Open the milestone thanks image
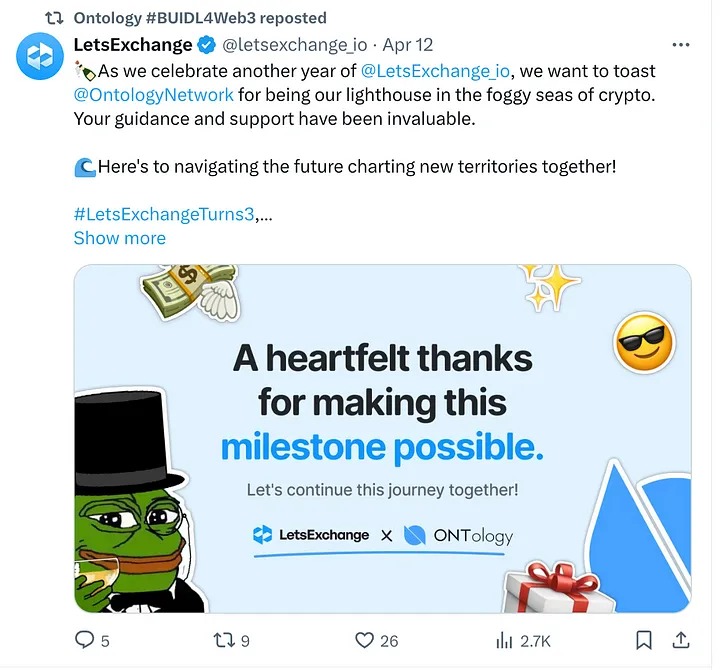Viewport: 720px width, 670px height. click(x=382, y=438)
